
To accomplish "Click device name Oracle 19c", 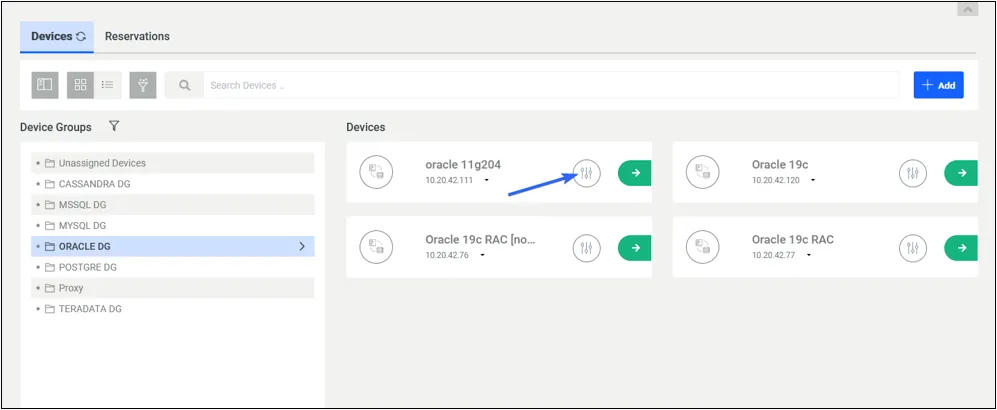I will point(780,165).
